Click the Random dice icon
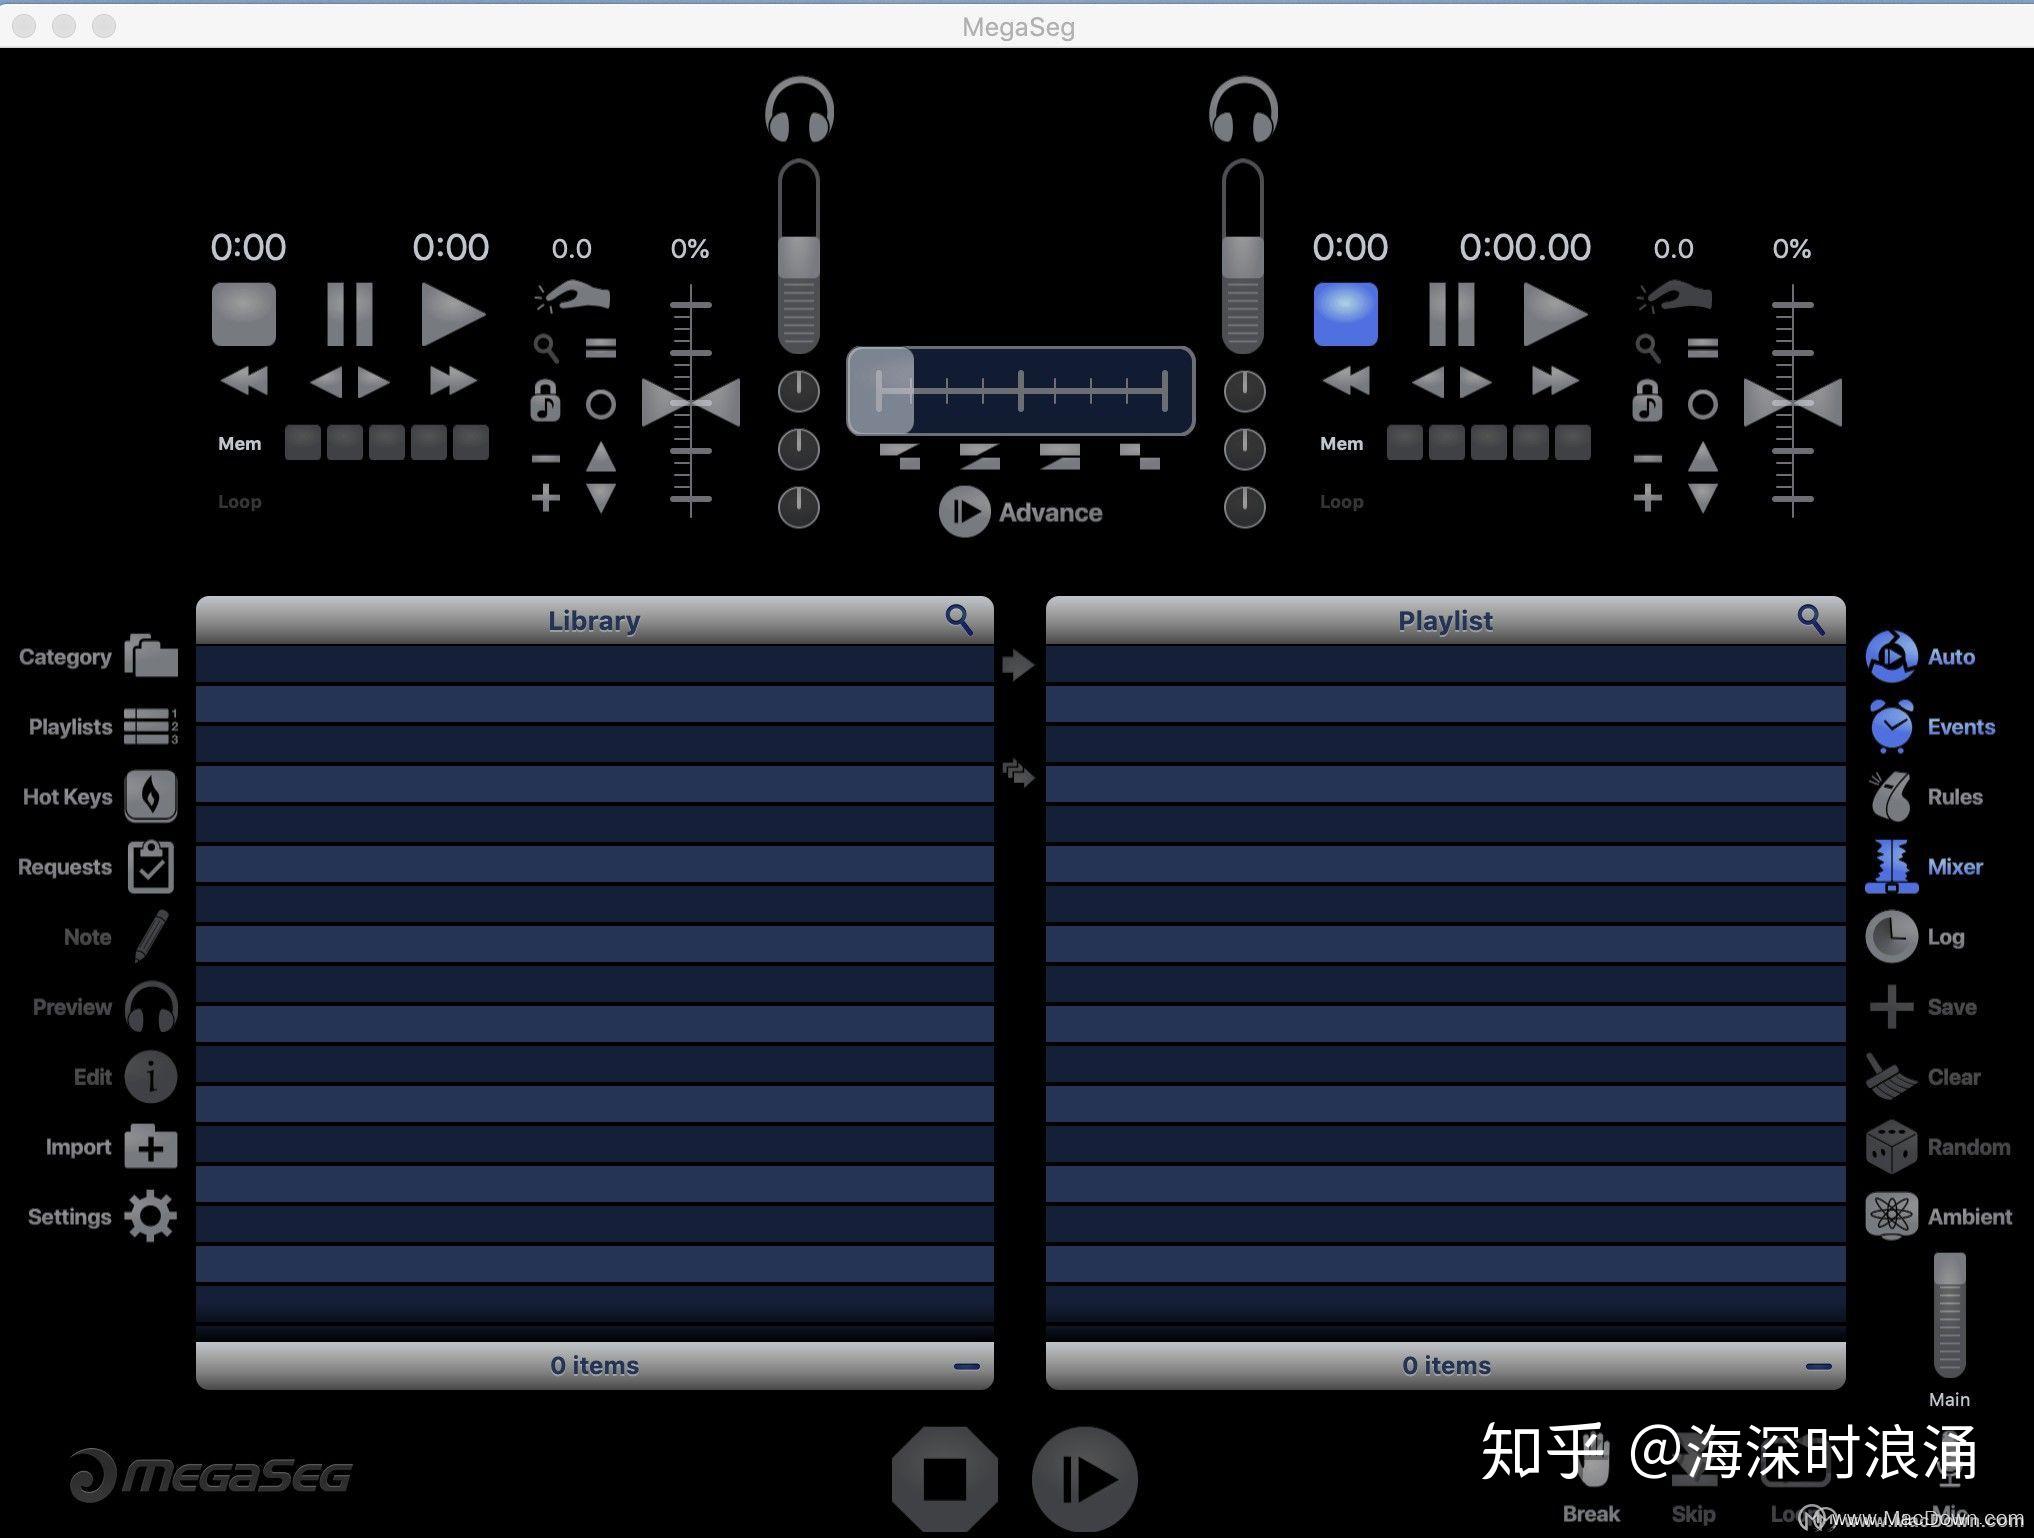The height and width of the screenshot is (1538, 2034). 1891,1147
